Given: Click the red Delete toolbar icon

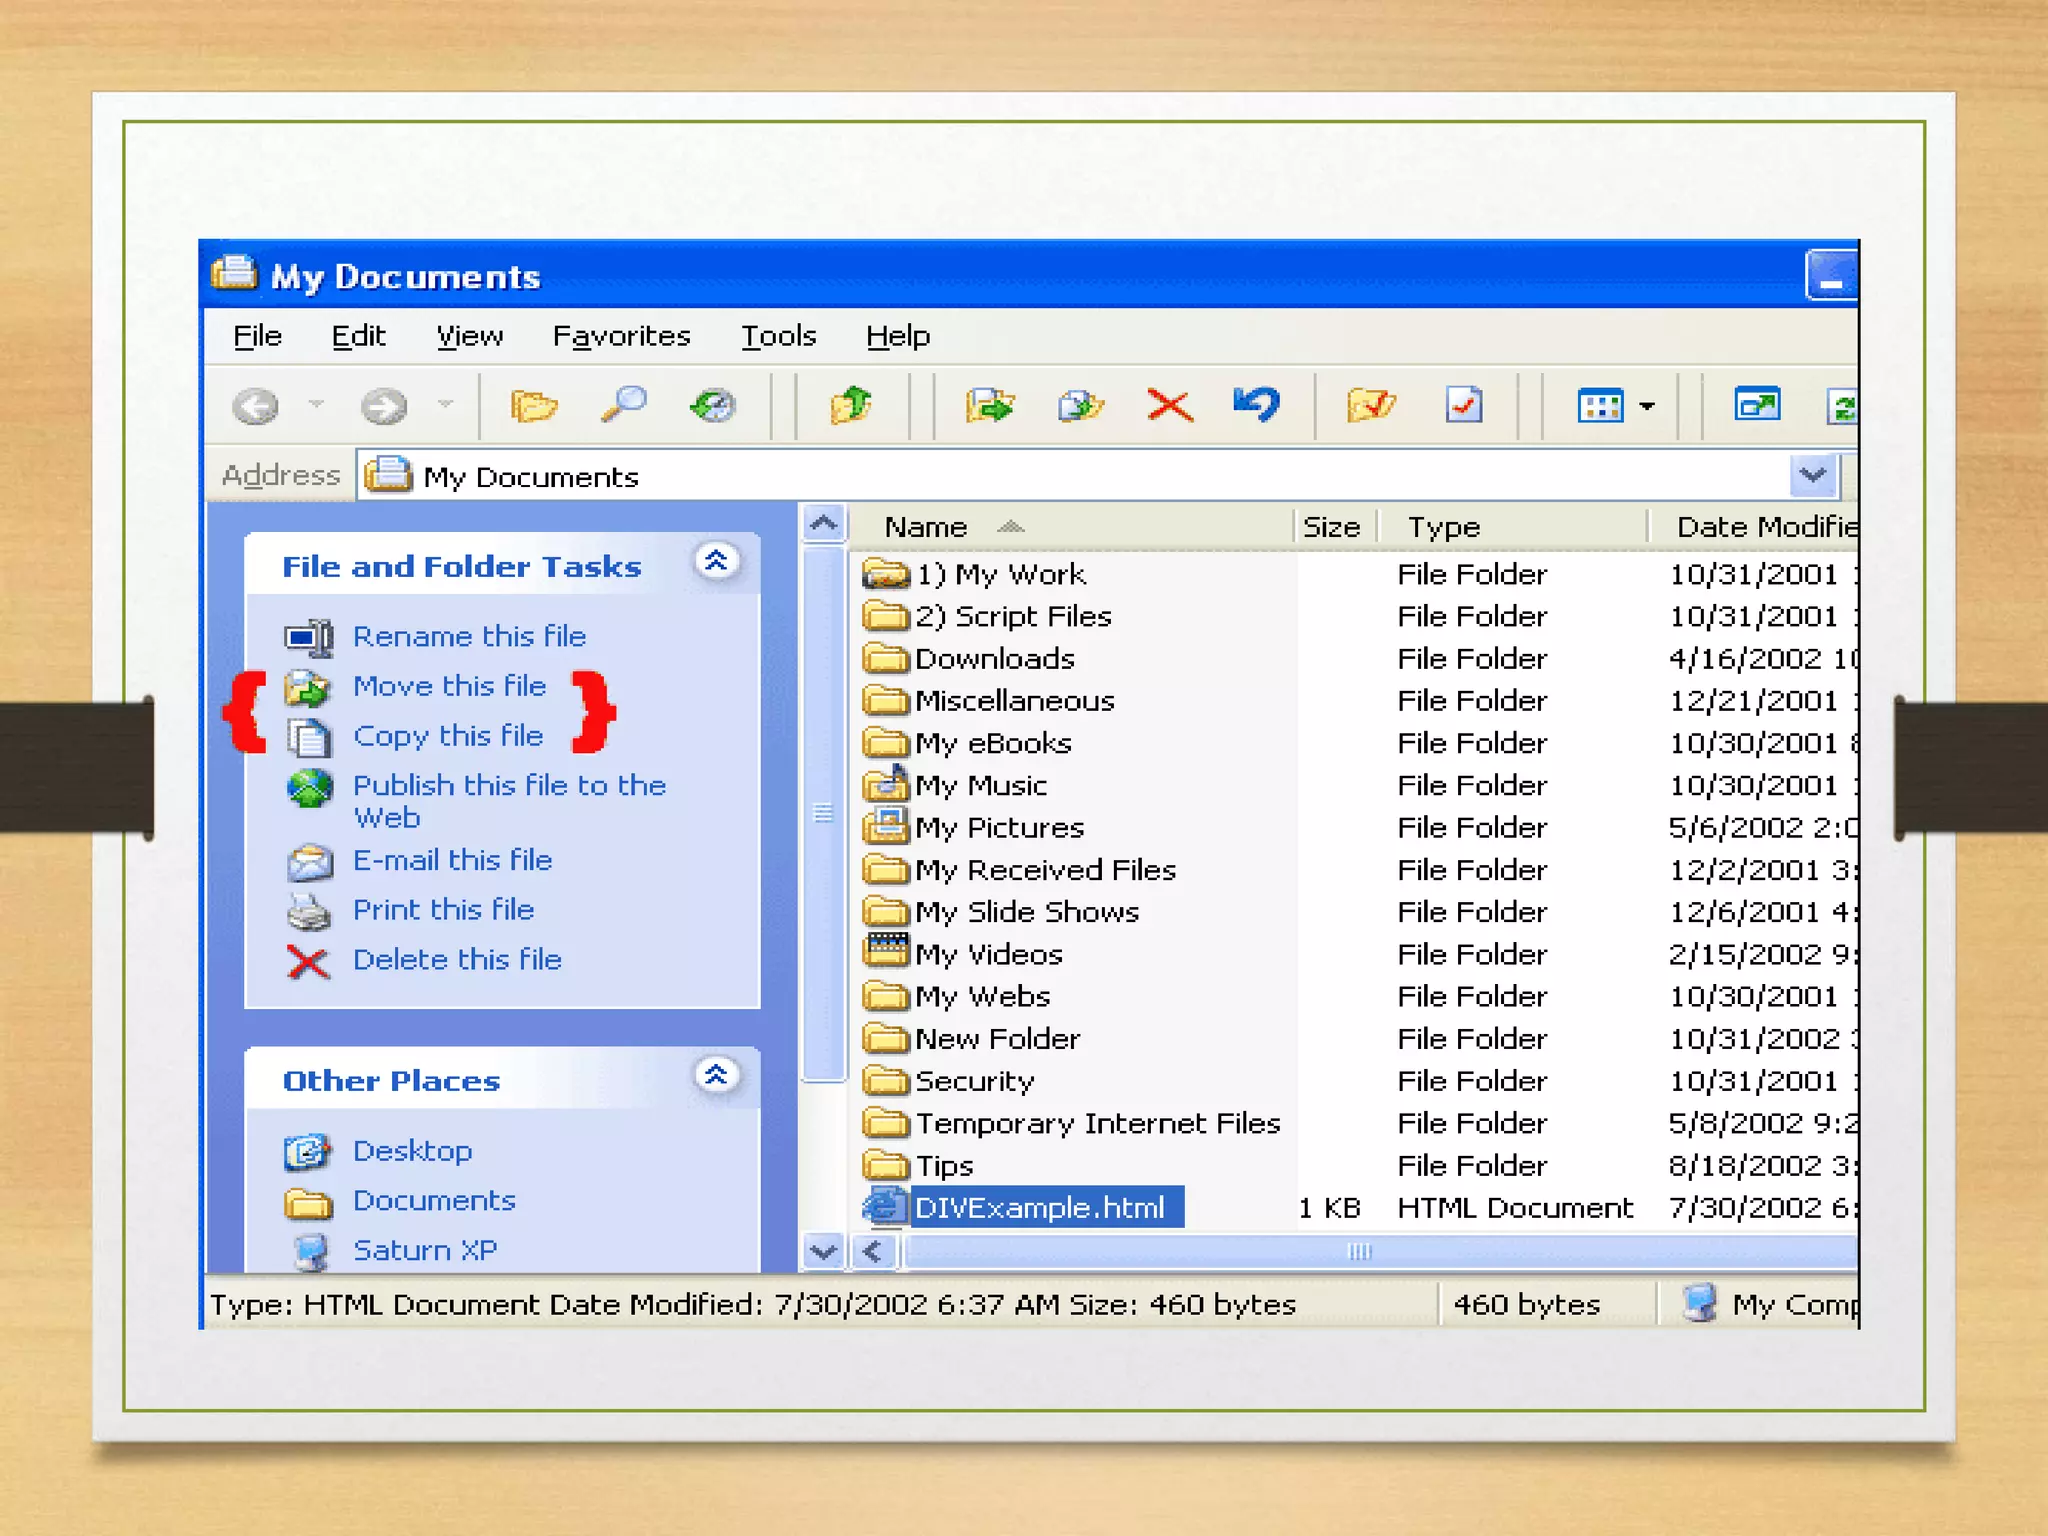Looking at the screenshot, I should pyautogui.click(x=1169, y=405).
